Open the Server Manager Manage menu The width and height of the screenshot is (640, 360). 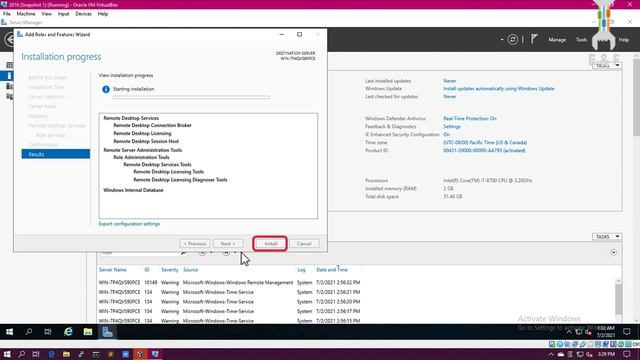pos(557,40)
